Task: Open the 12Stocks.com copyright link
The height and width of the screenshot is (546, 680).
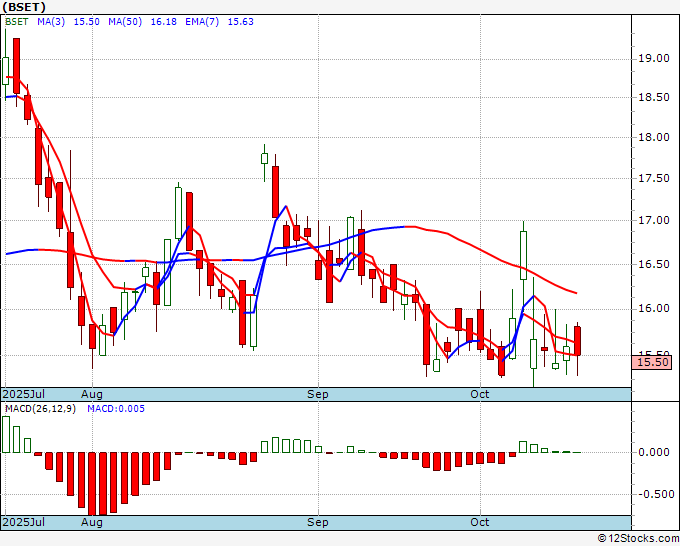Action: click(x=638, y=539)
